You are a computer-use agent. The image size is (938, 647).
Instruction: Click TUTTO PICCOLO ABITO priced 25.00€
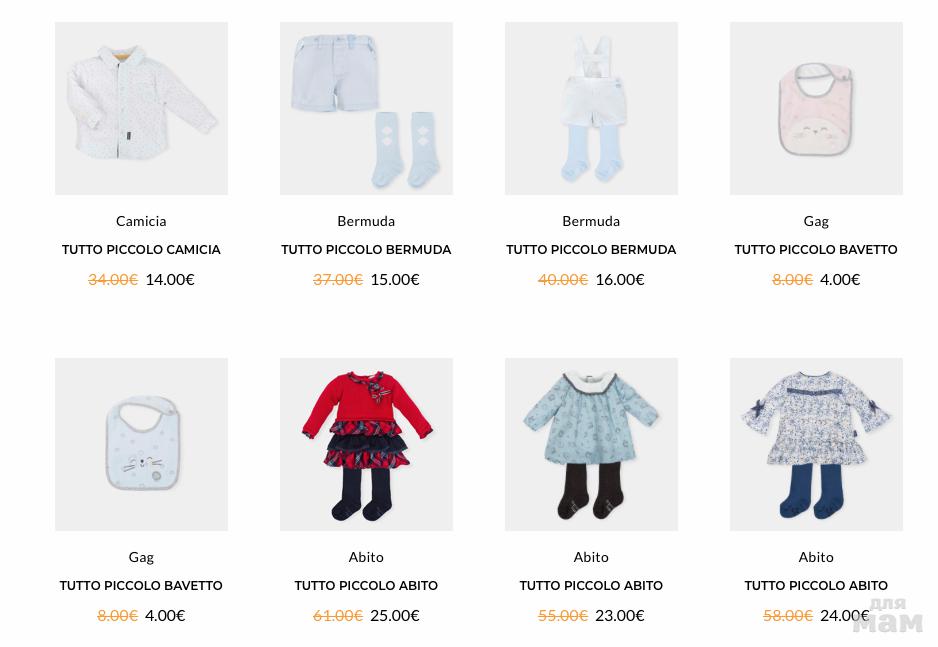[366, 585]
